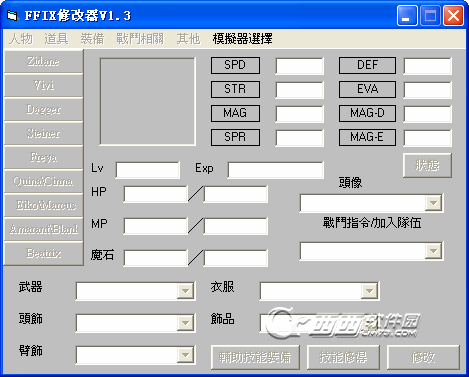Minimize the FFIX修改器 window
Viewport: 469px width, 377px height.
[x=407, y=16]
